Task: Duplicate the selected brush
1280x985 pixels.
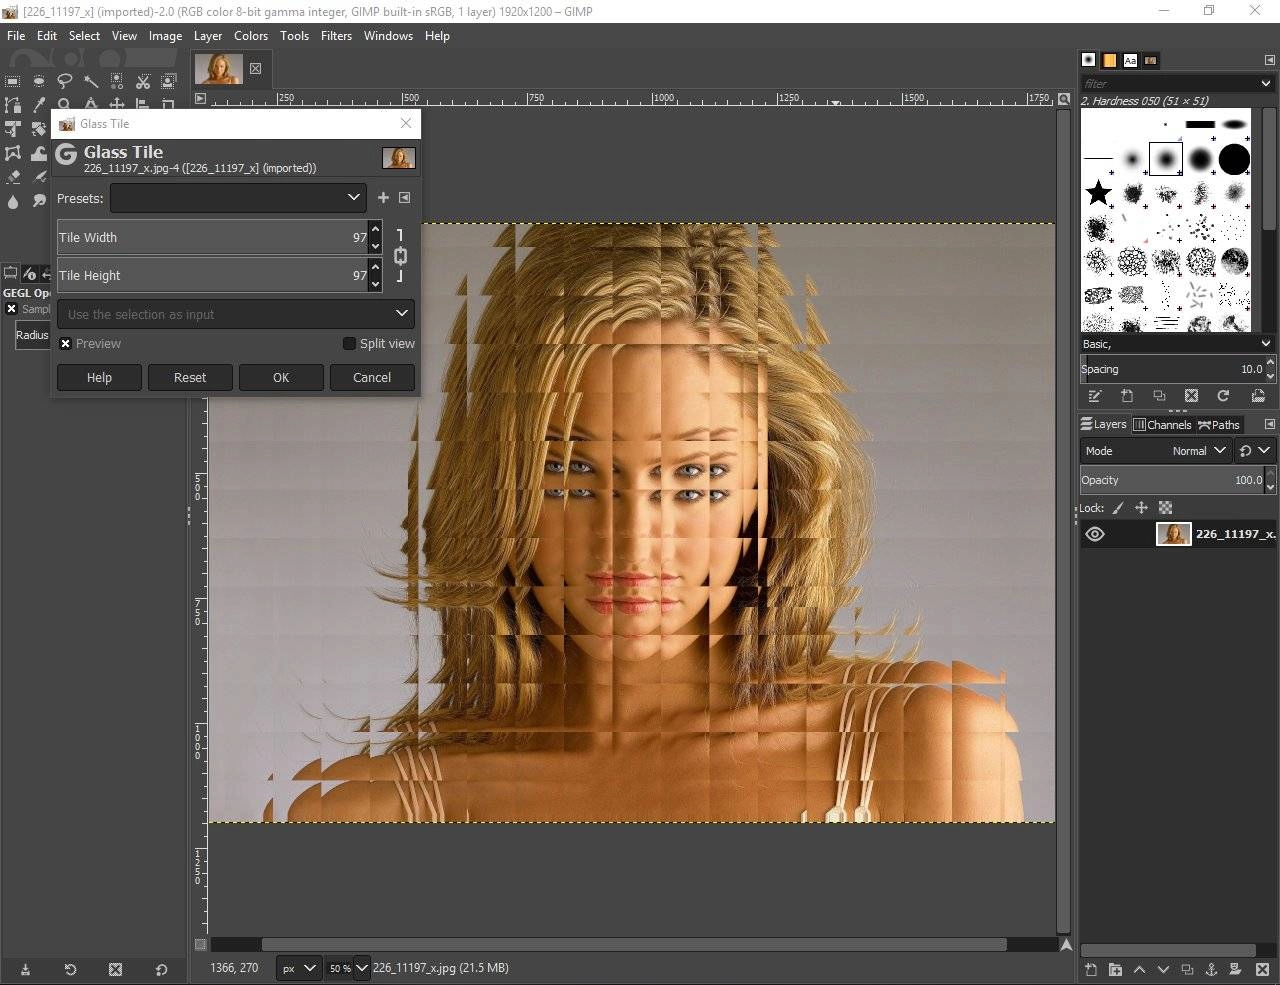Action: (1159, 396)
